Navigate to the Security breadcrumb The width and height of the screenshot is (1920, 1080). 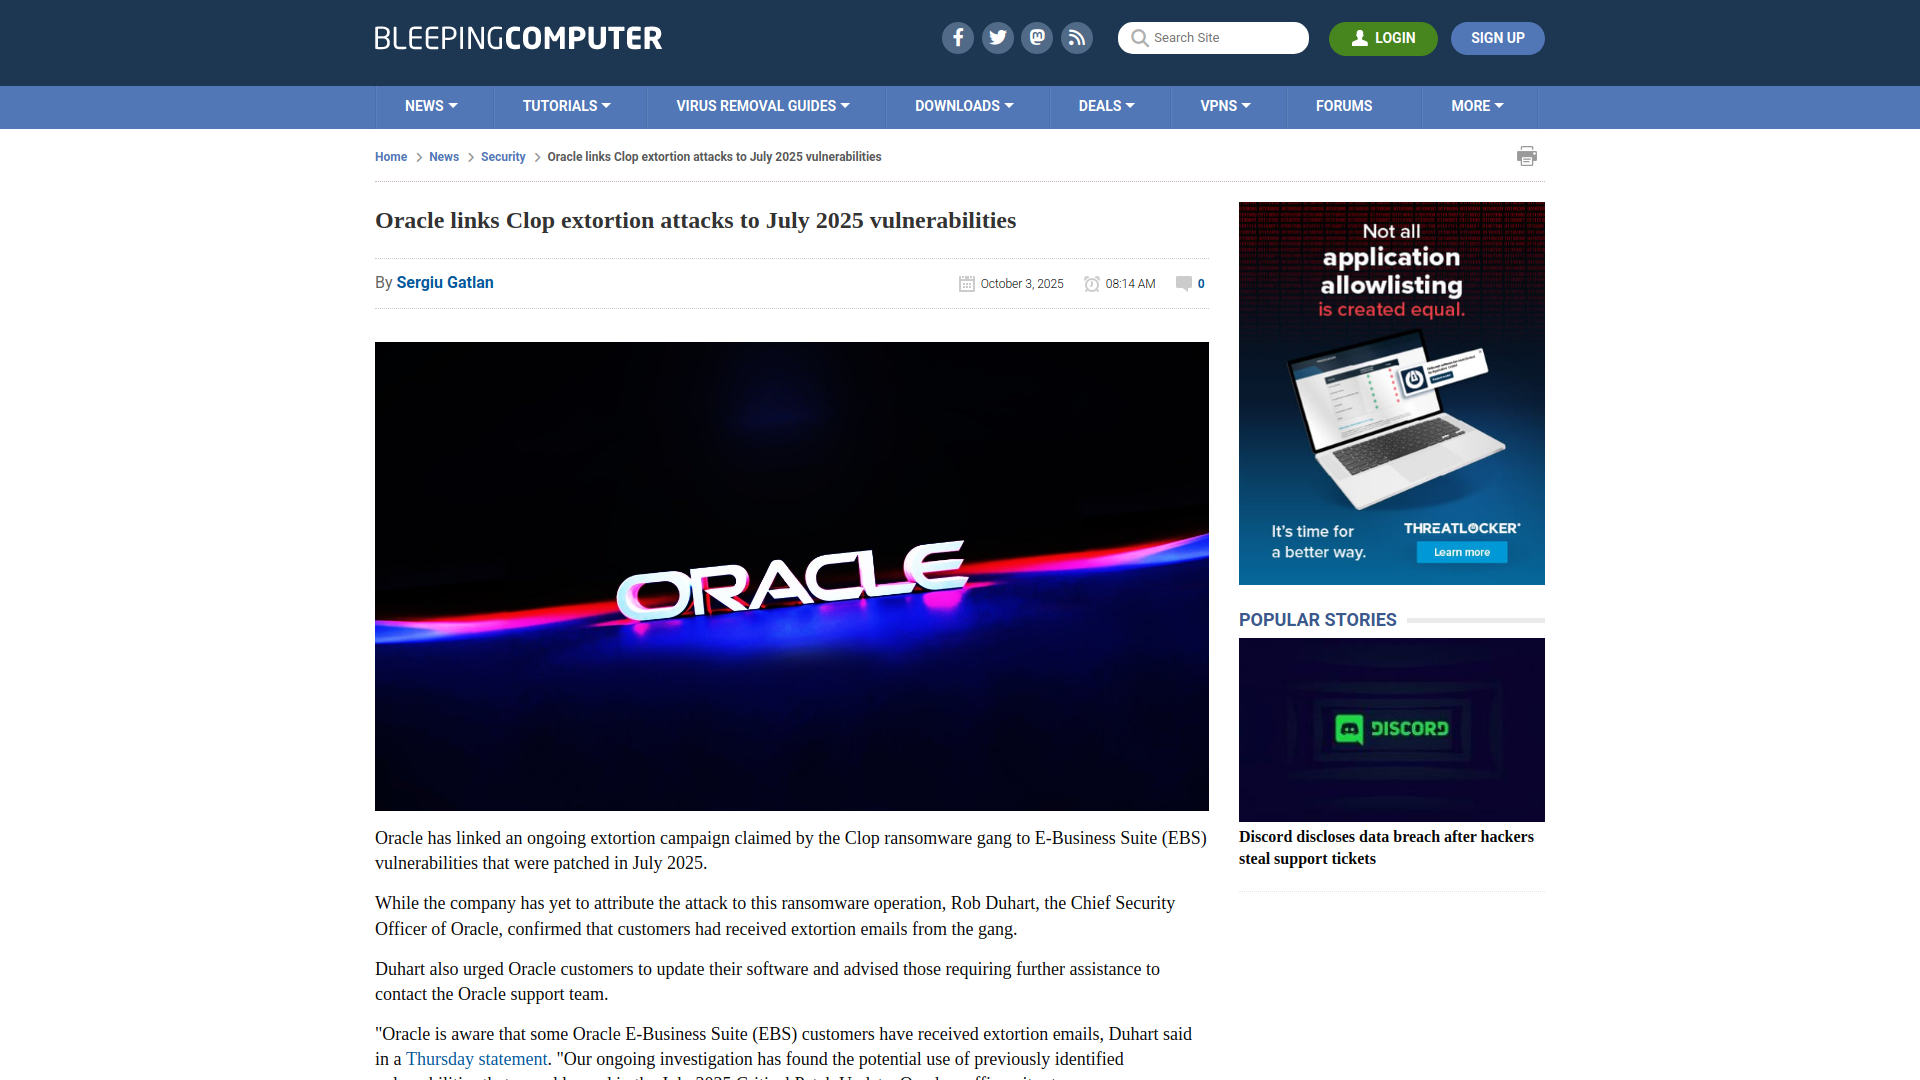(x=503, y=157)
